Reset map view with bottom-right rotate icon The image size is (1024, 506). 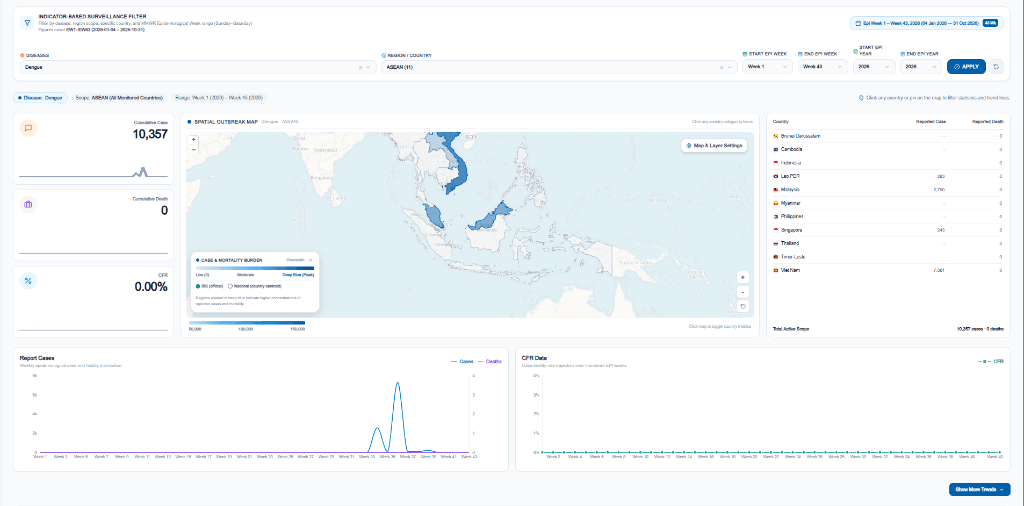pyautogui.click(x=743, y=306)
